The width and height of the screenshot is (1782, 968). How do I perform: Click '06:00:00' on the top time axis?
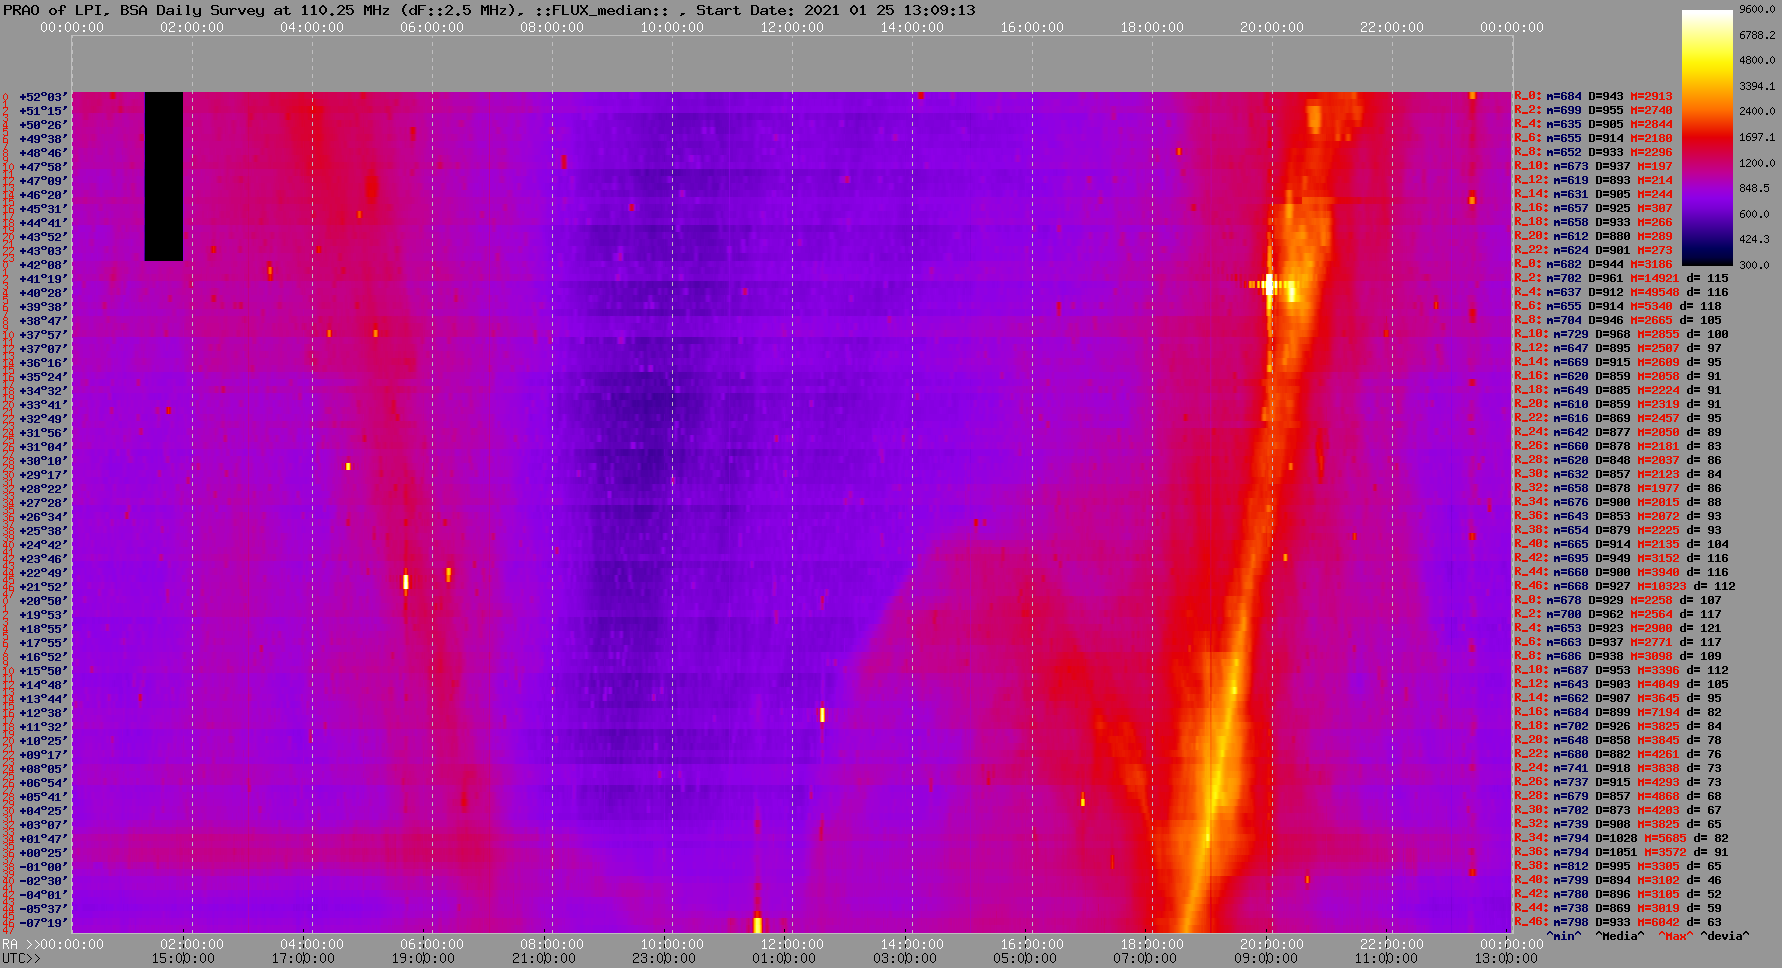[432, 28]
